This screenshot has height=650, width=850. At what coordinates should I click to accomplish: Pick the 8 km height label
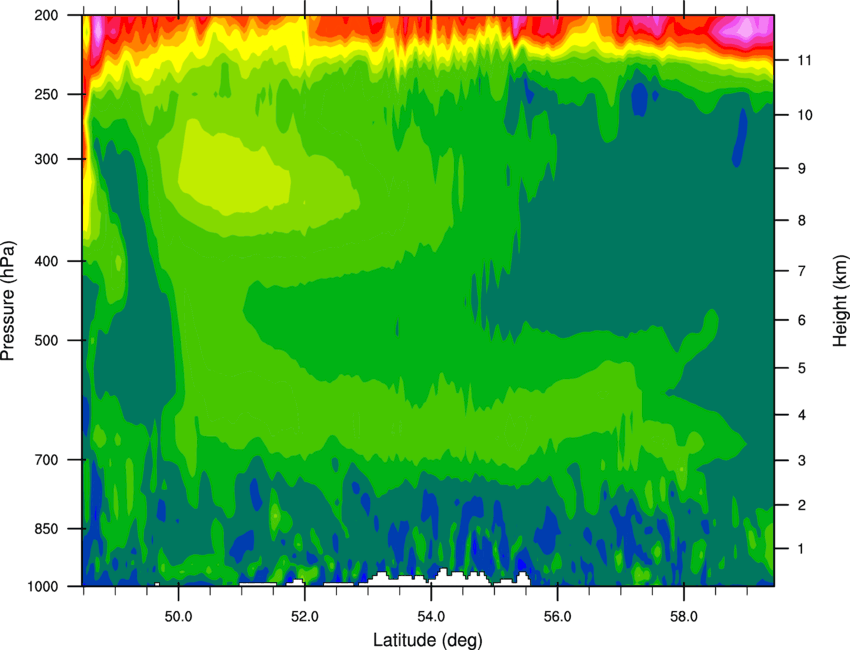point(802,221)
